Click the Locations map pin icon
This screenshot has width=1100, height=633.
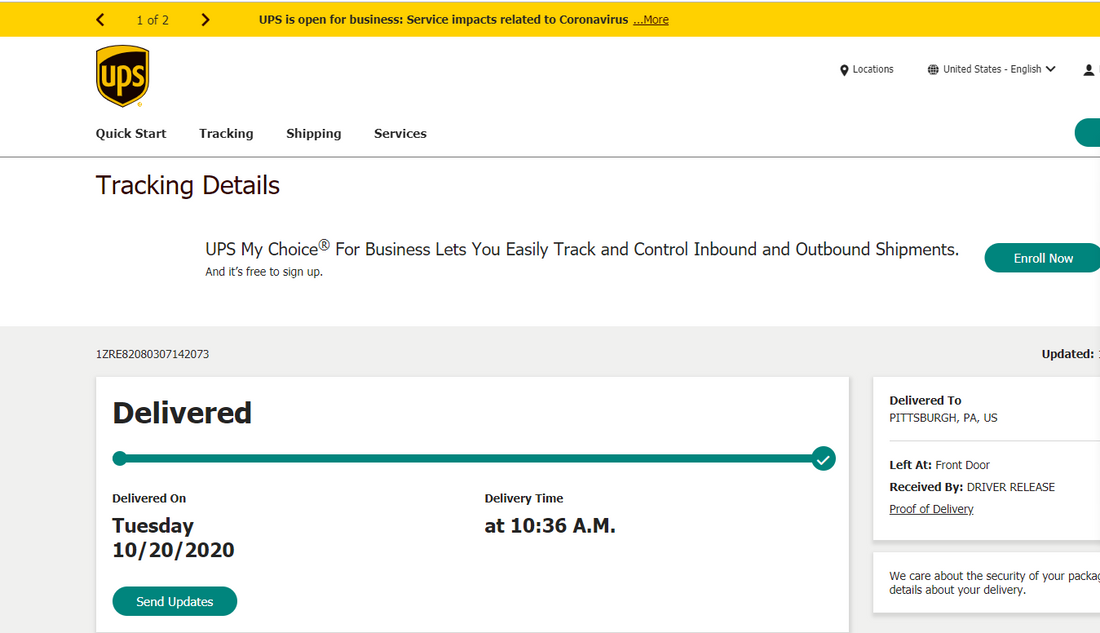pyautogui.click(x=844, y=70)
